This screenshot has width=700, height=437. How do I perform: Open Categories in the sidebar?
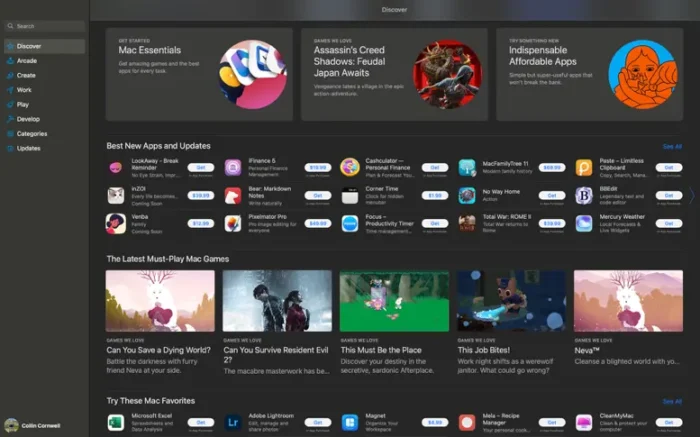click(x=44, y=133)
